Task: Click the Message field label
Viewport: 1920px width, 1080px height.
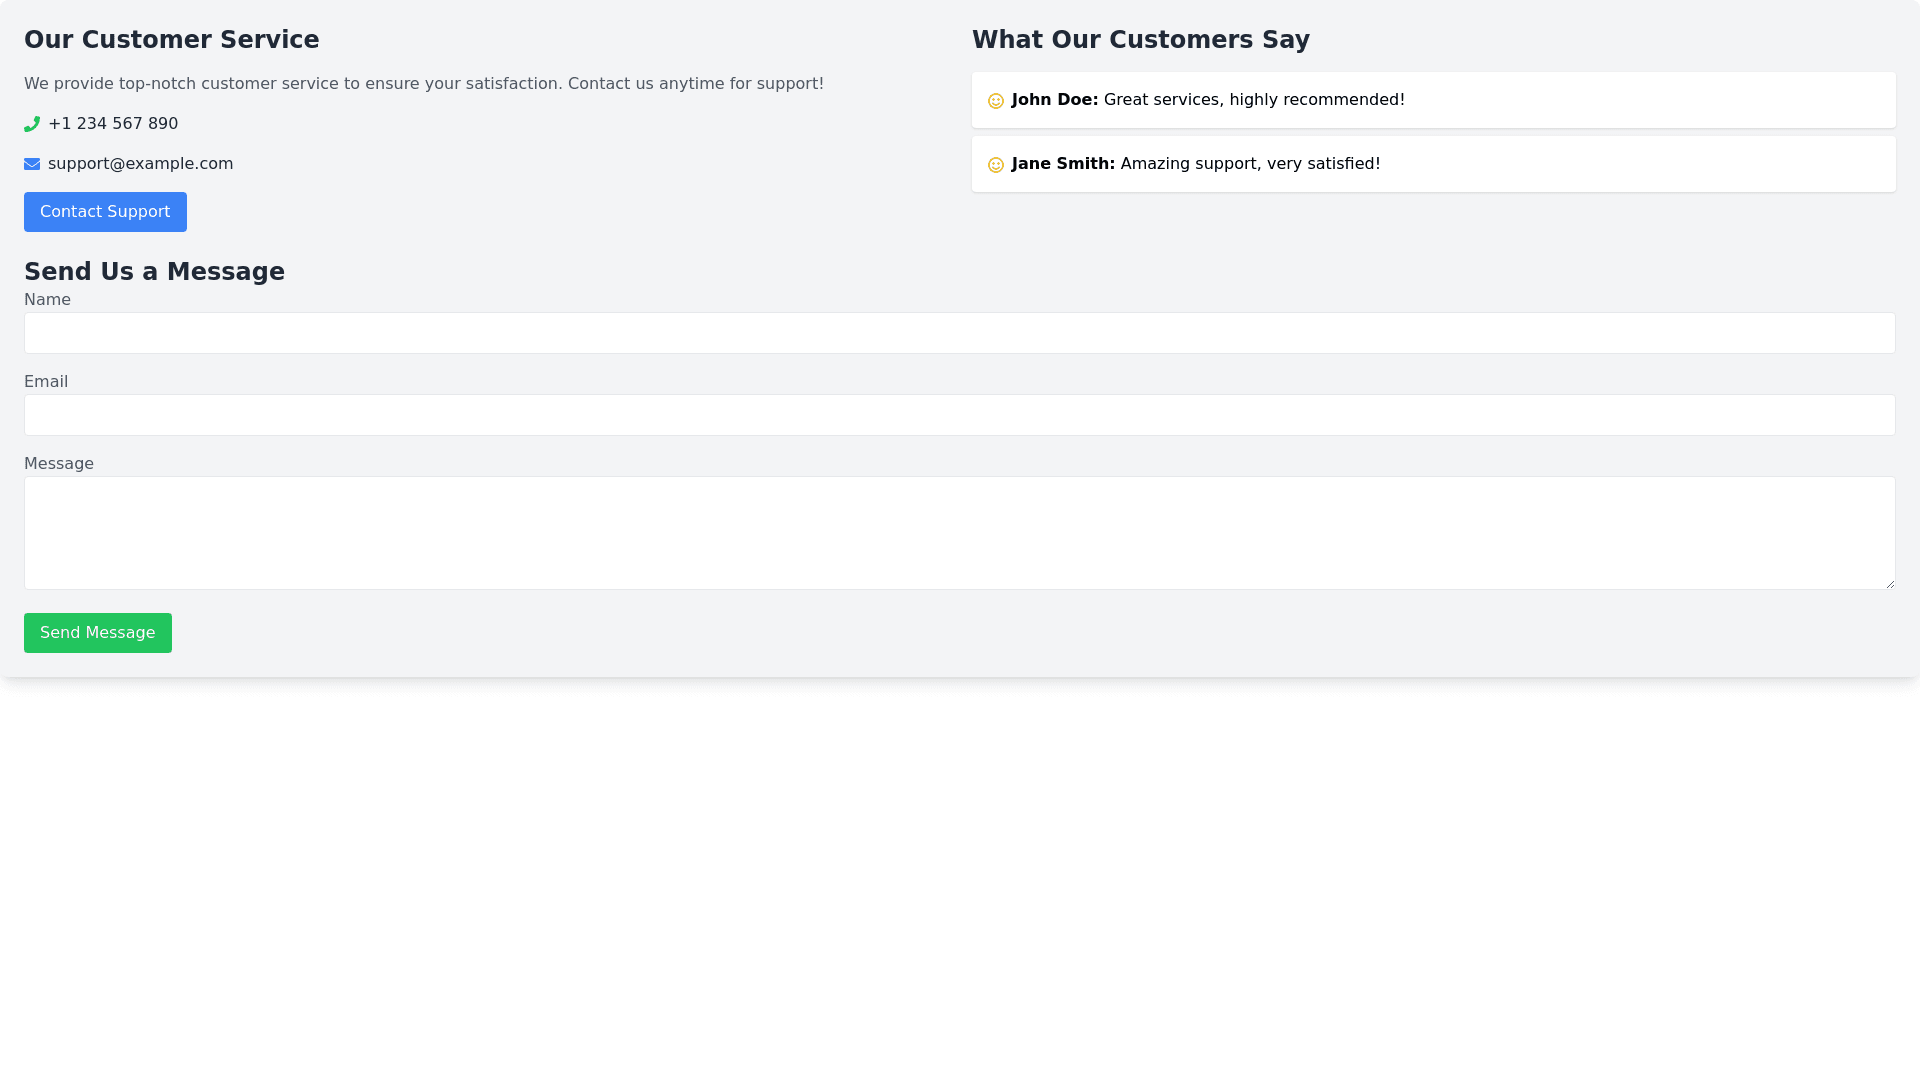Action: pyautogui.click(x=59, y=464)
